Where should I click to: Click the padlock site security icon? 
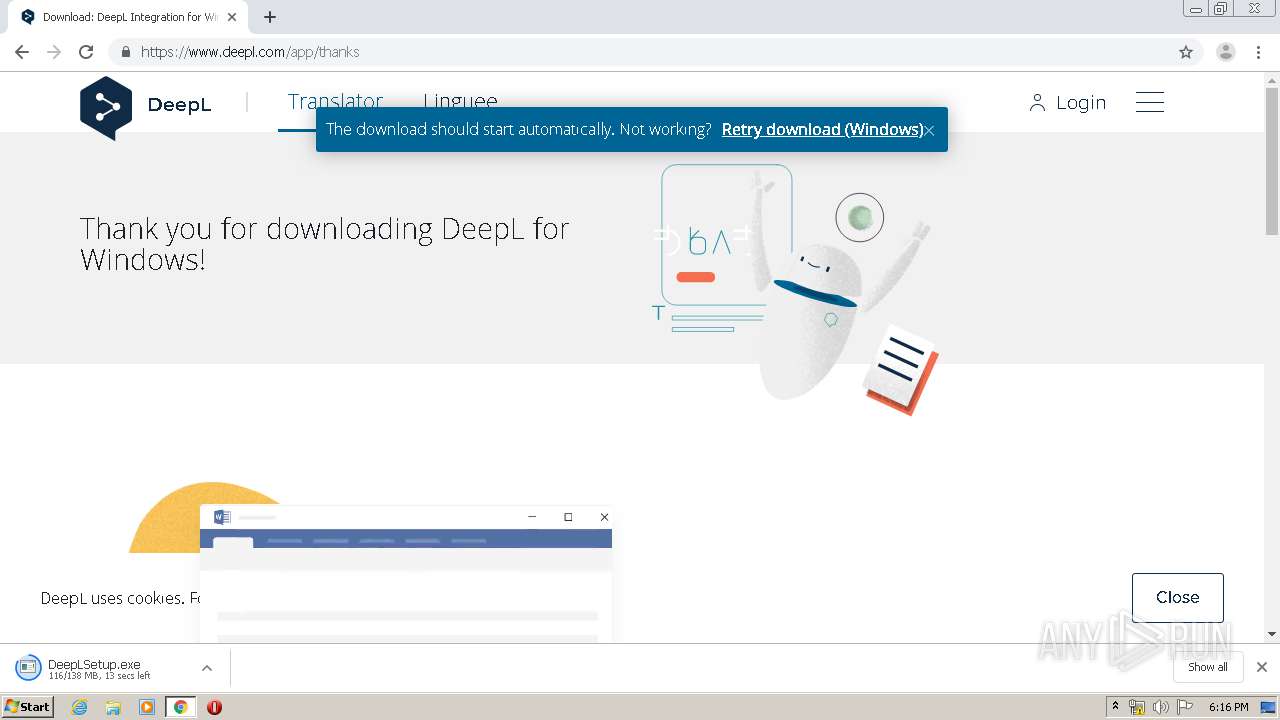[x=125, y=52]
